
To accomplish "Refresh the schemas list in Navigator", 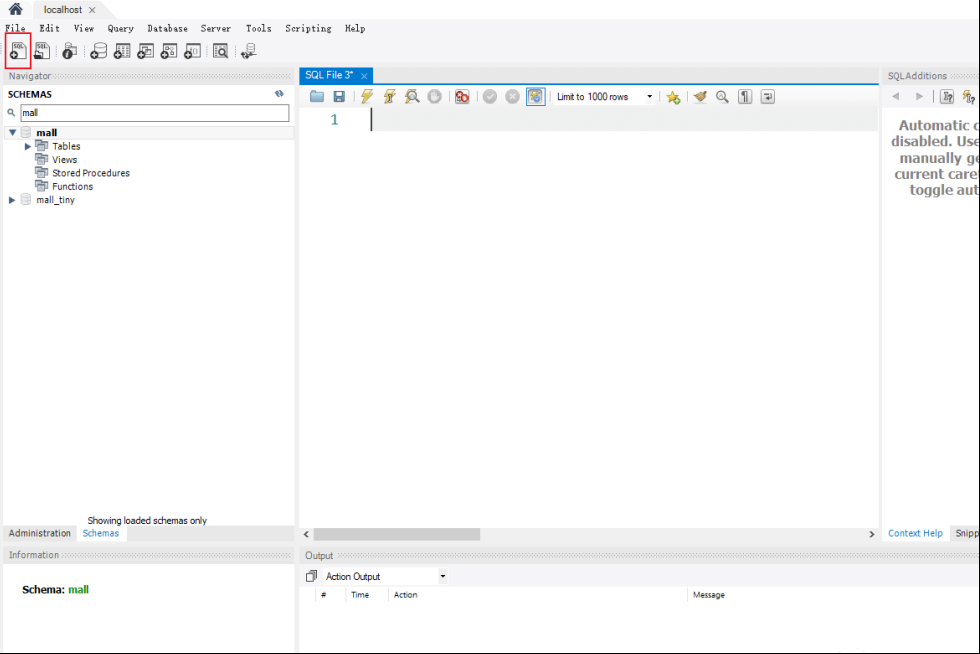I will pos(279,94).
